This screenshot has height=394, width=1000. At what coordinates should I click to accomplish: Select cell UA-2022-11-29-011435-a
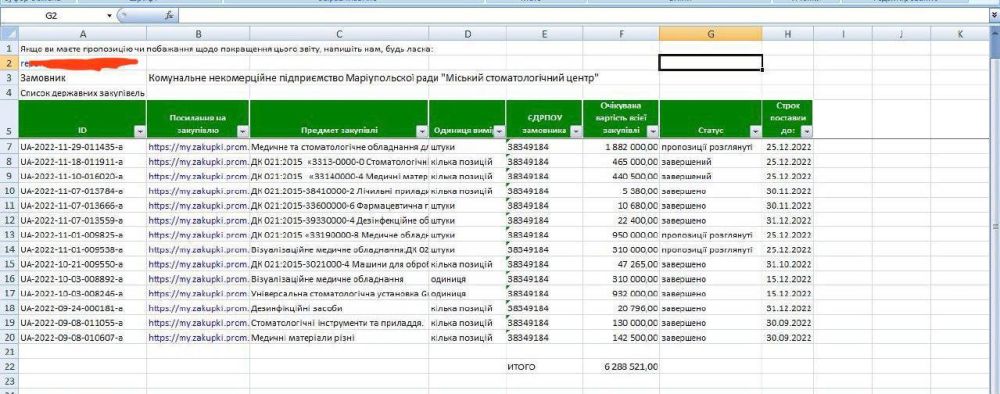pyautogui.click(x=82, y=147)
